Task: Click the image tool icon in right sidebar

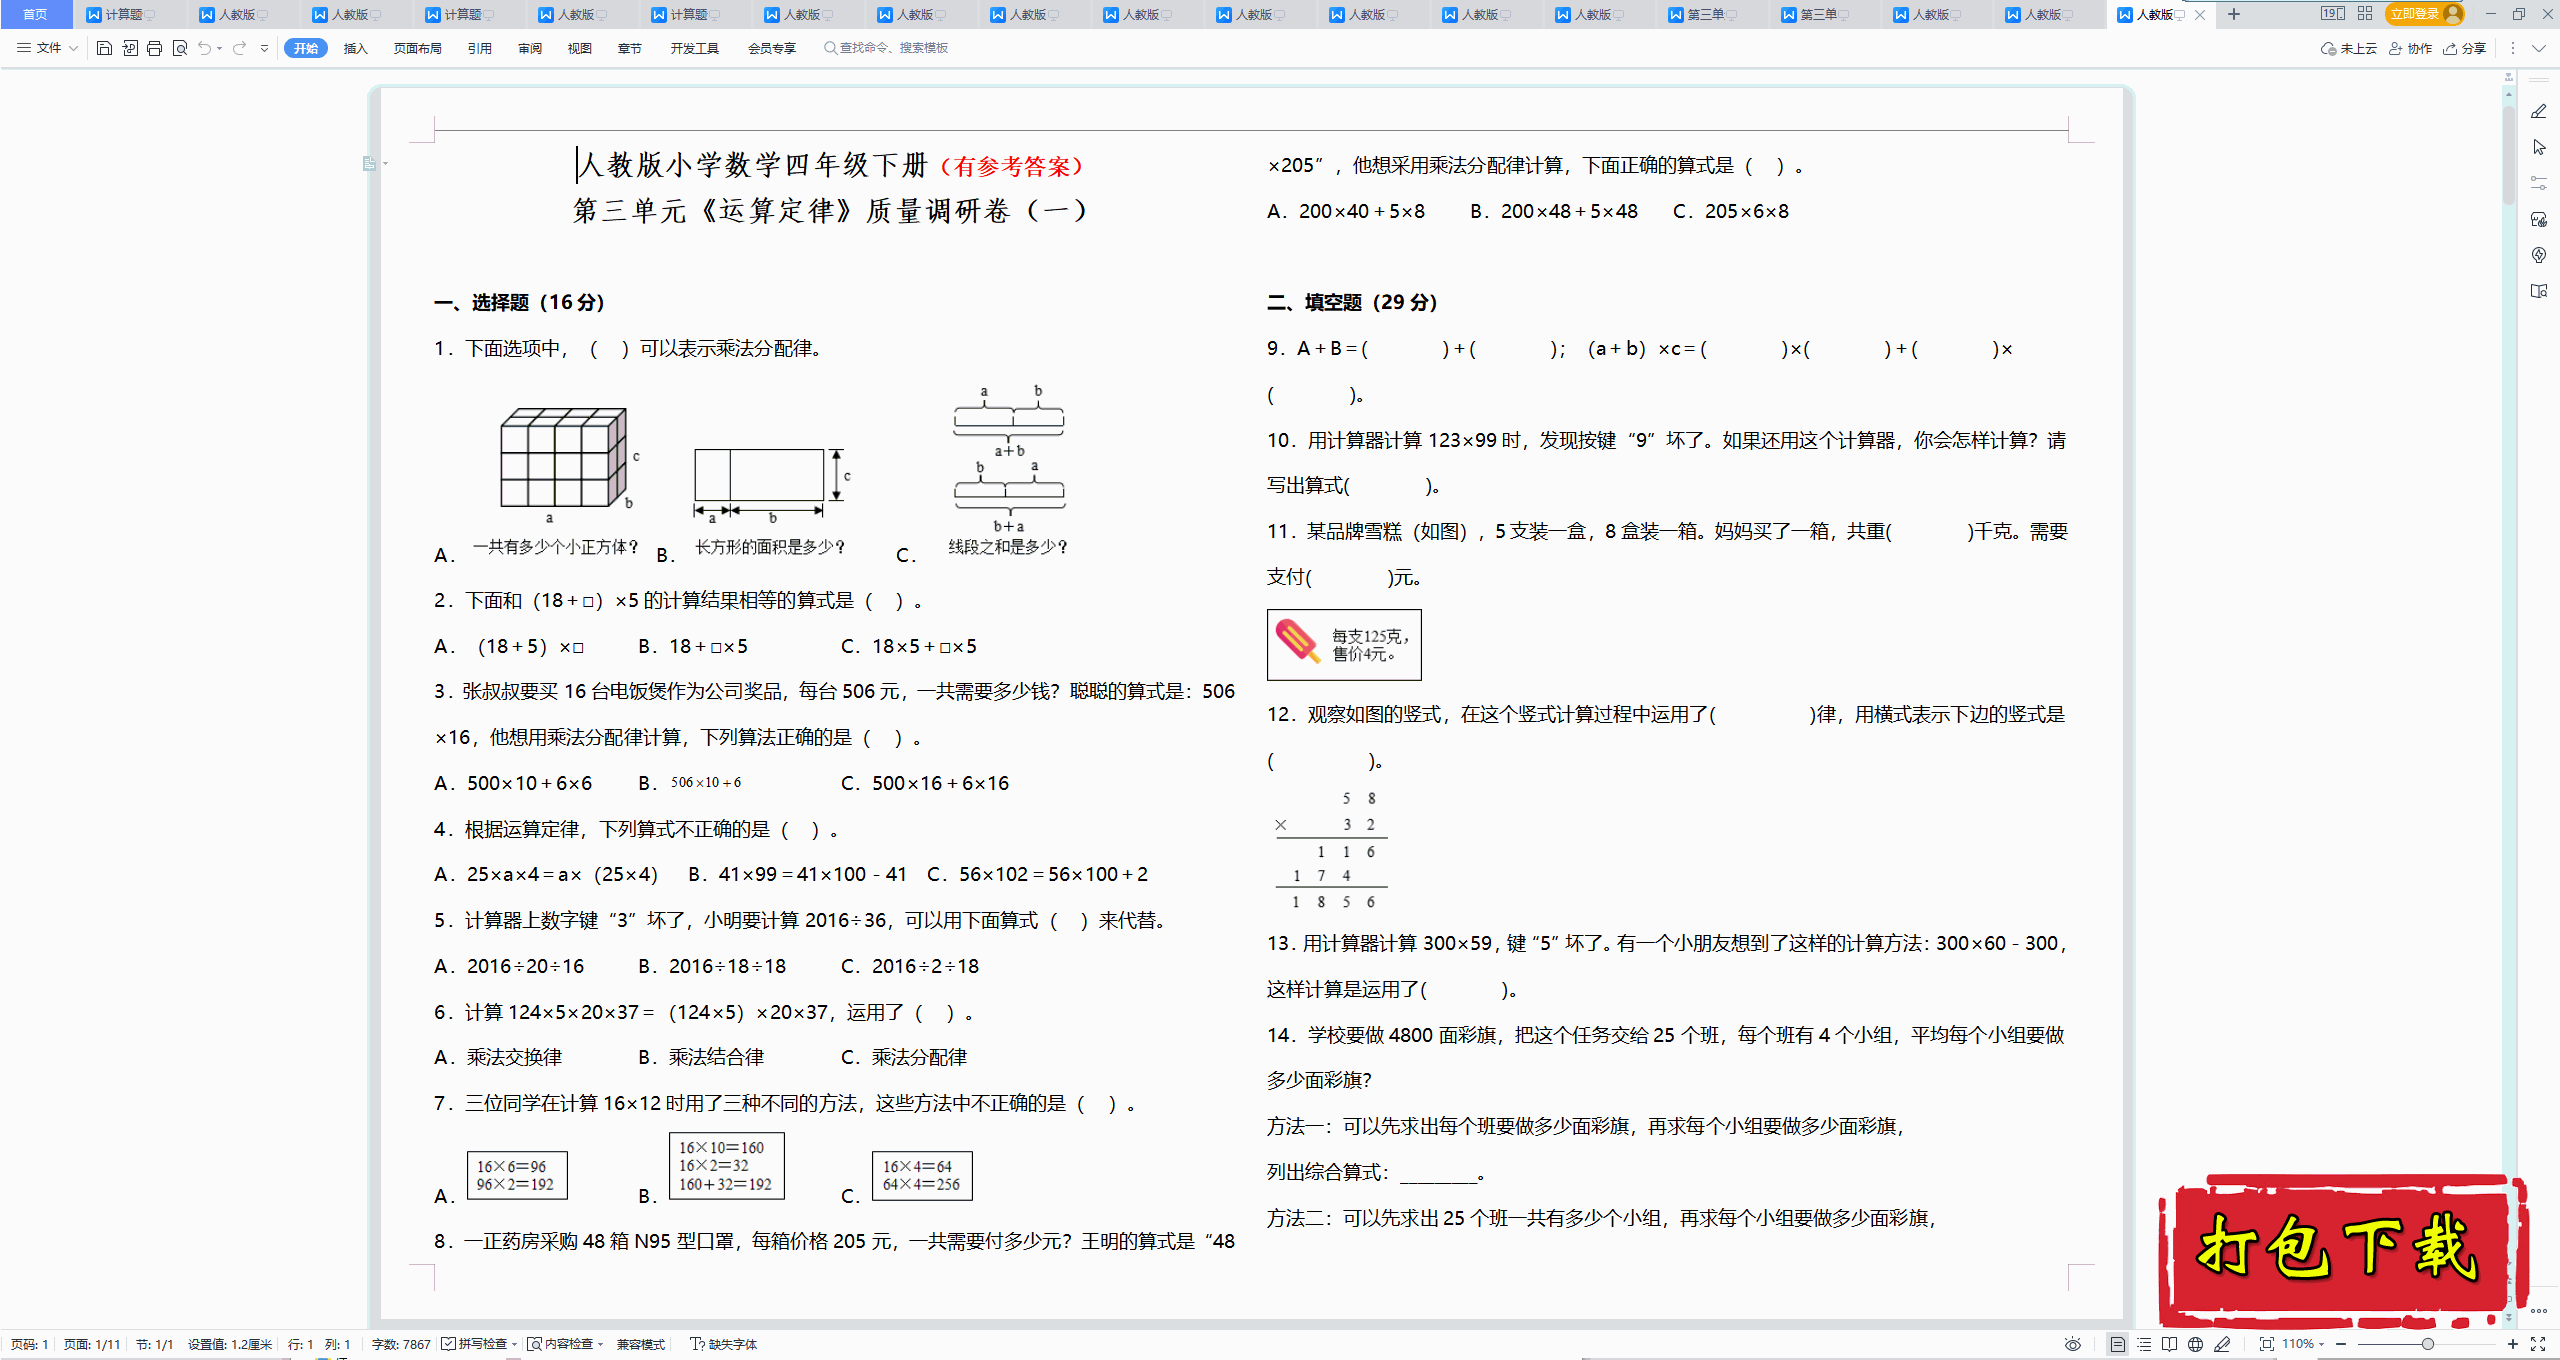Action: [2539, 219]
